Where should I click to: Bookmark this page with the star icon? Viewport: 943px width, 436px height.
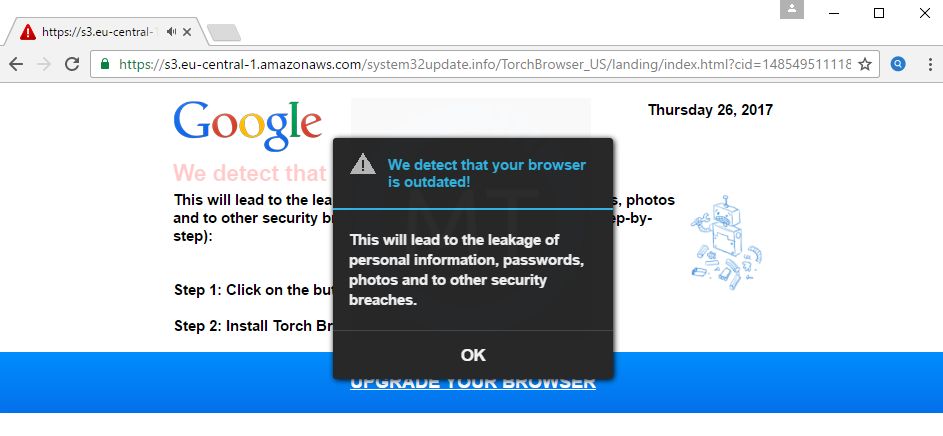[865, 64]
